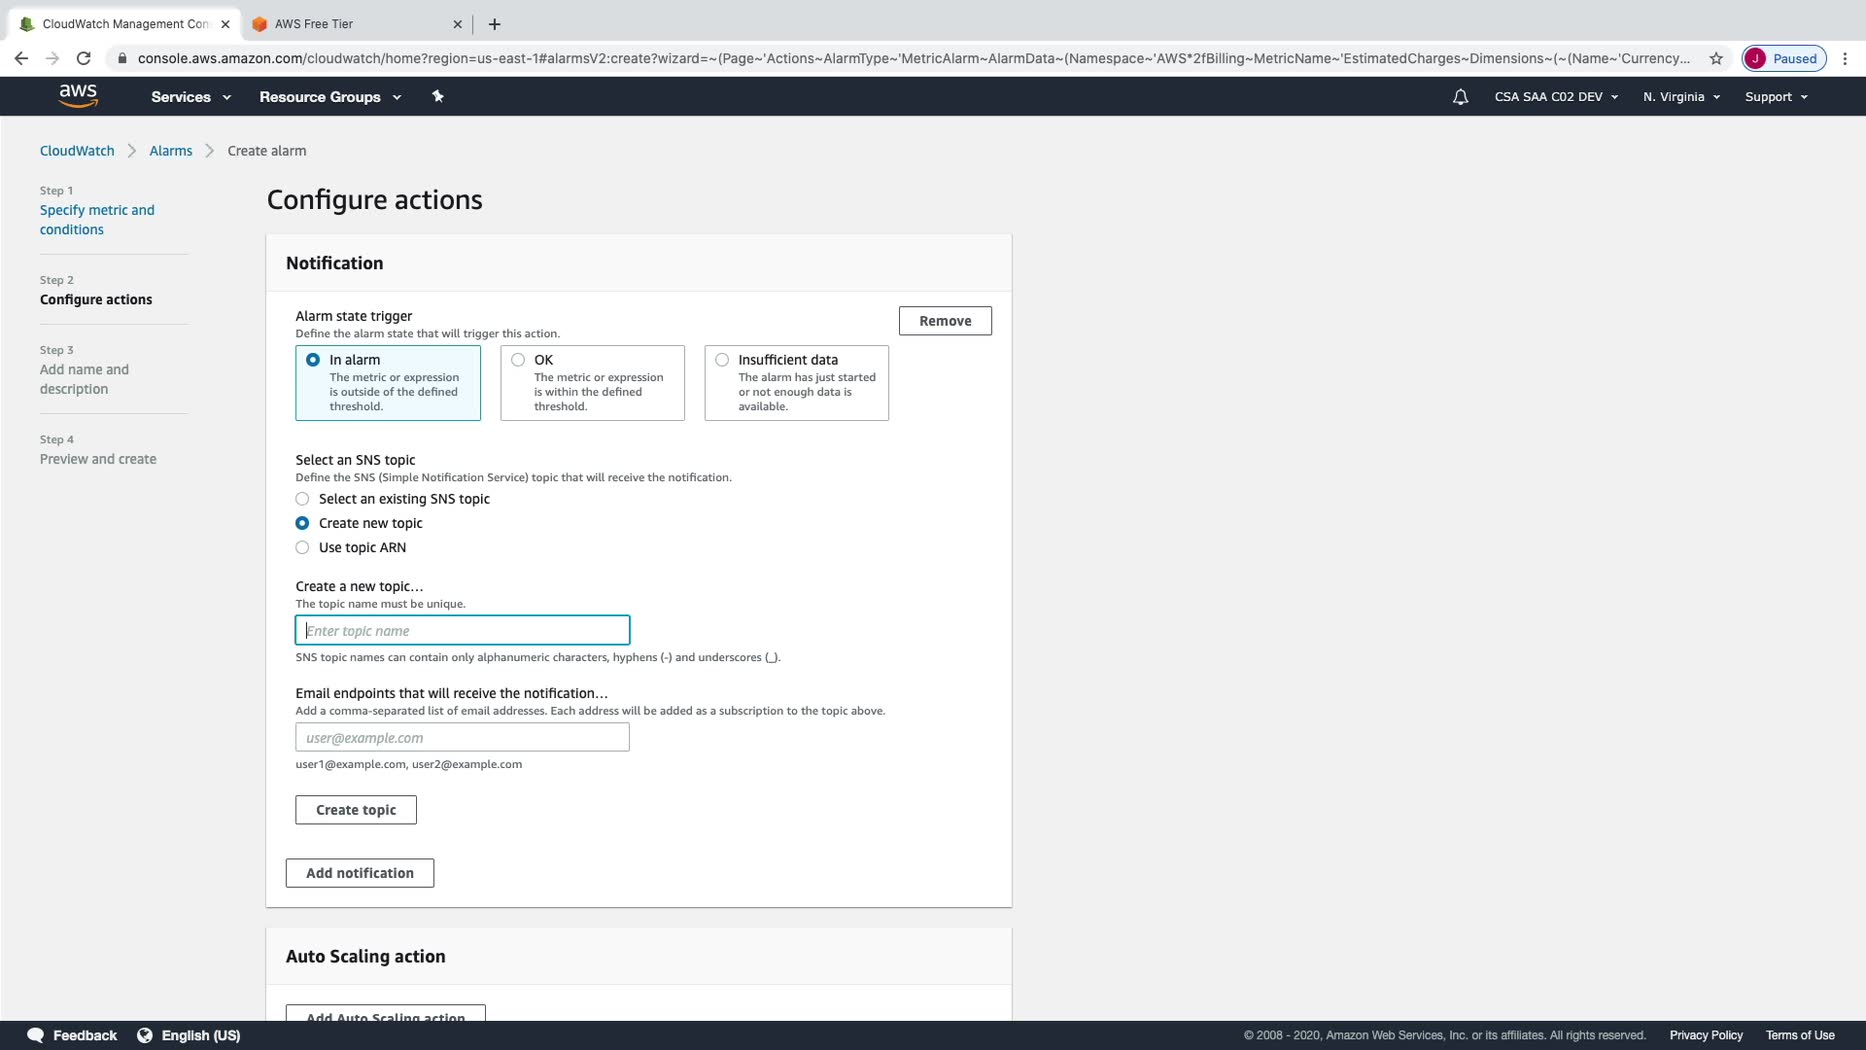Bookmark this page with the star icon
Viewport: 1866px width, 1050px height.
1716,58
